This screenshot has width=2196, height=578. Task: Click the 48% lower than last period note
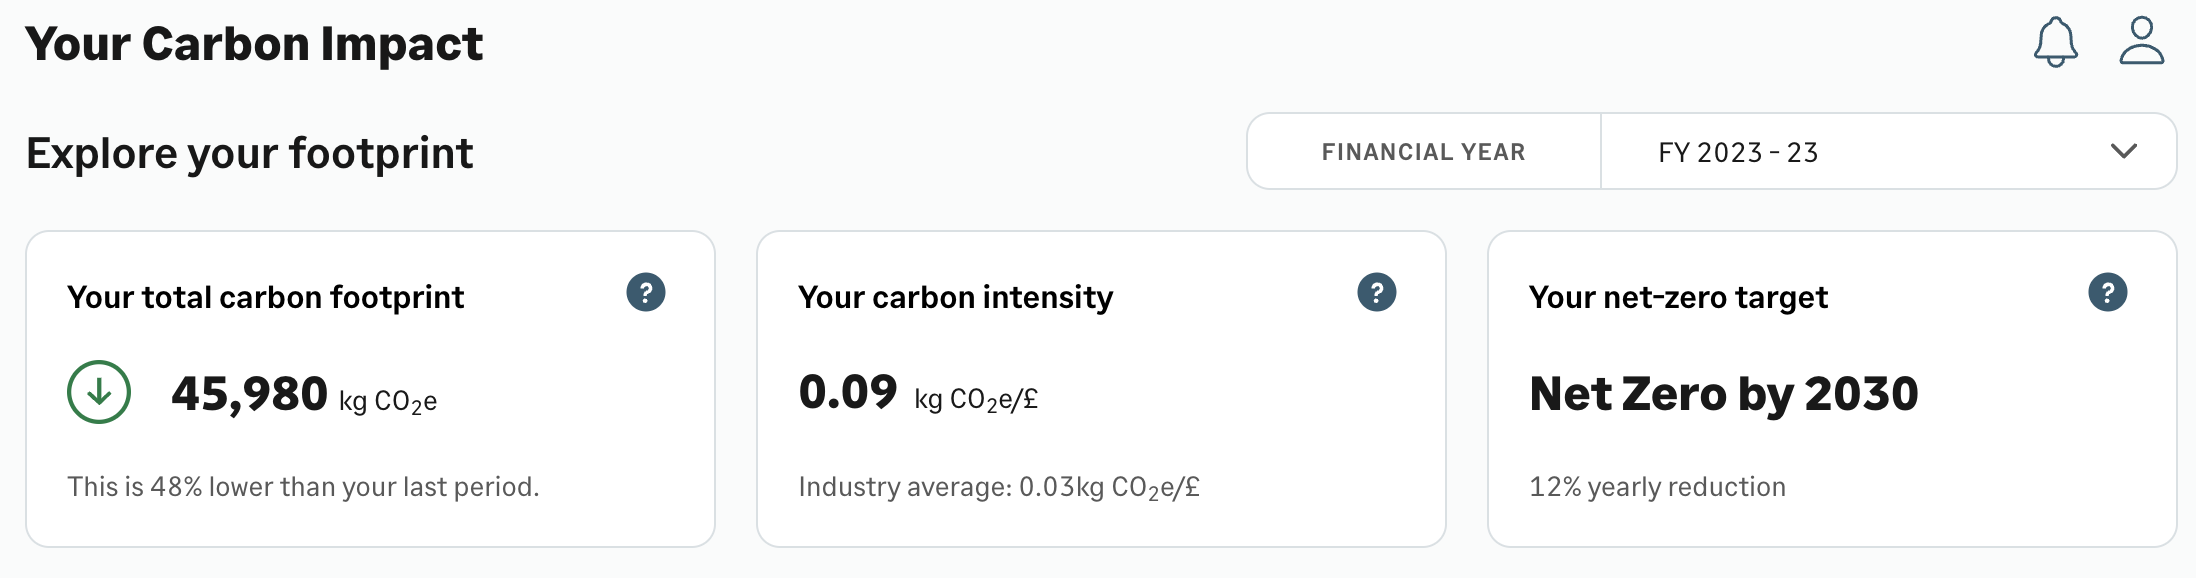(x=303, y=487)
